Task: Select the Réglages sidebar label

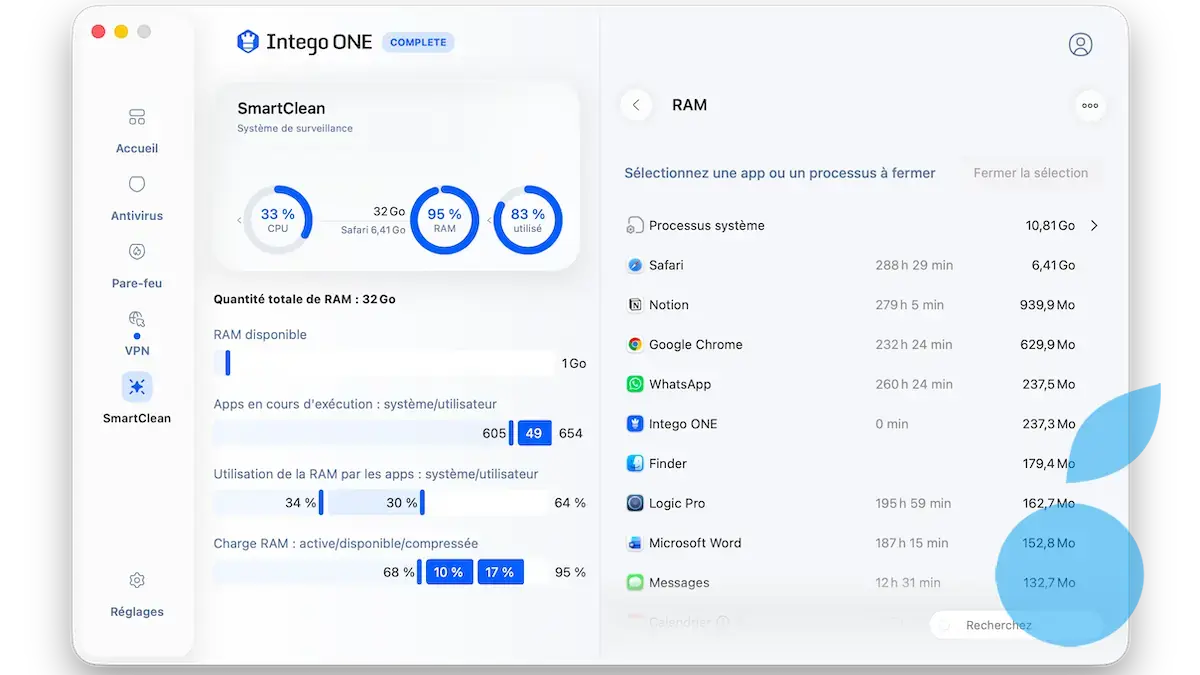Action: (137, 612)
